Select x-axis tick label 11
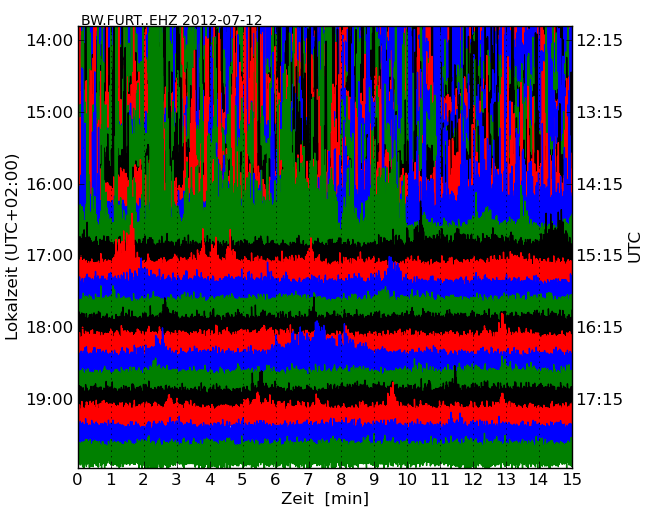Viewport: 650px width, 520px height. [x=440, y=479]
